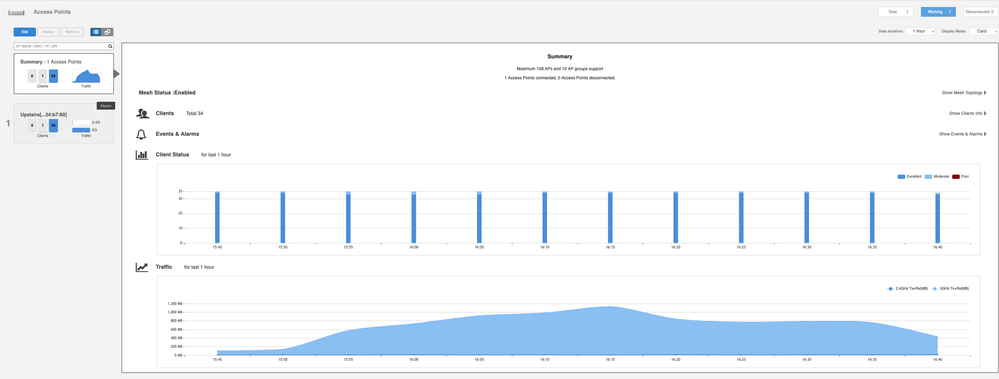Screen dimensions: 999x379
Task: Focus the AP Name / MAC / IP search field
Action: click(64, 46)
